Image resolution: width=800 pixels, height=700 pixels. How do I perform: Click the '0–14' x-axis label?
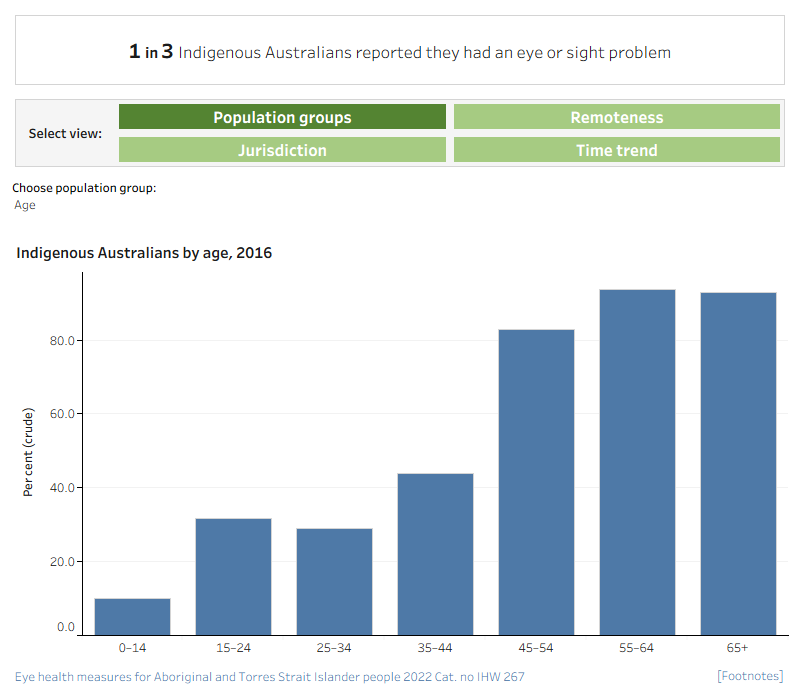(x=132, y=648)
